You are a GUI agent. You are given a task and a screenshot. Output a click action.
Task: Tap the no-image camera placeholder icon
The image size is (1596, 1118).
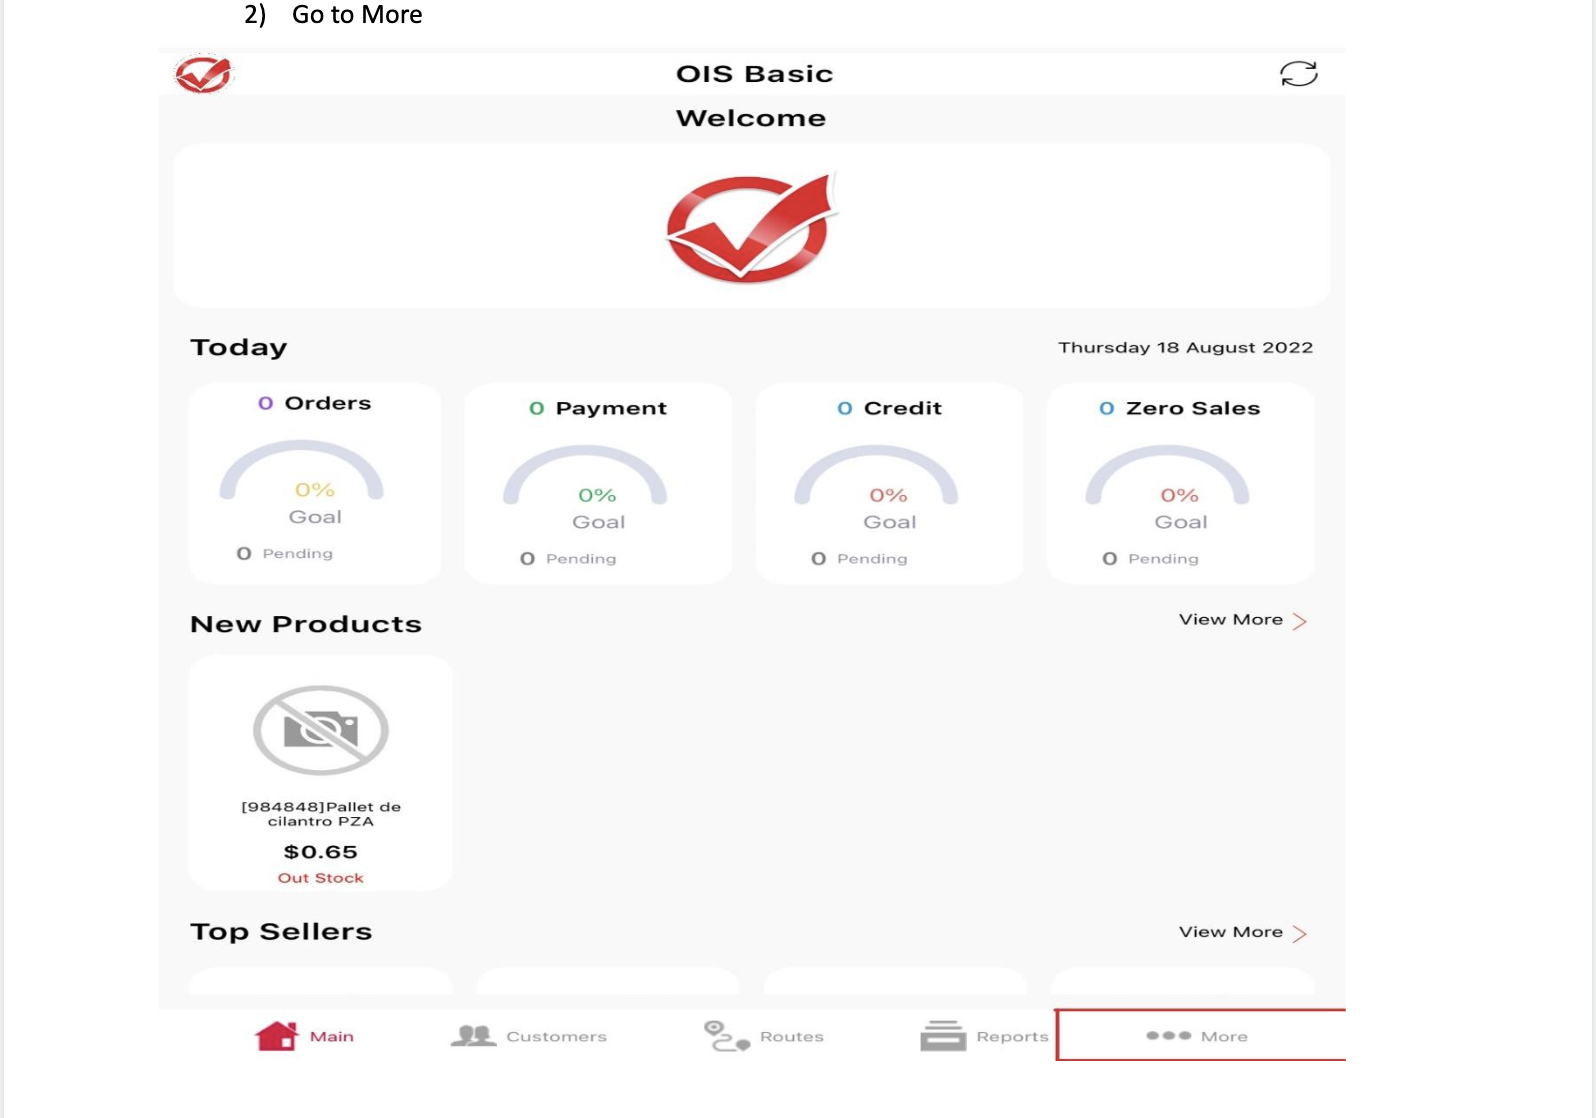(x=320, y=730)
